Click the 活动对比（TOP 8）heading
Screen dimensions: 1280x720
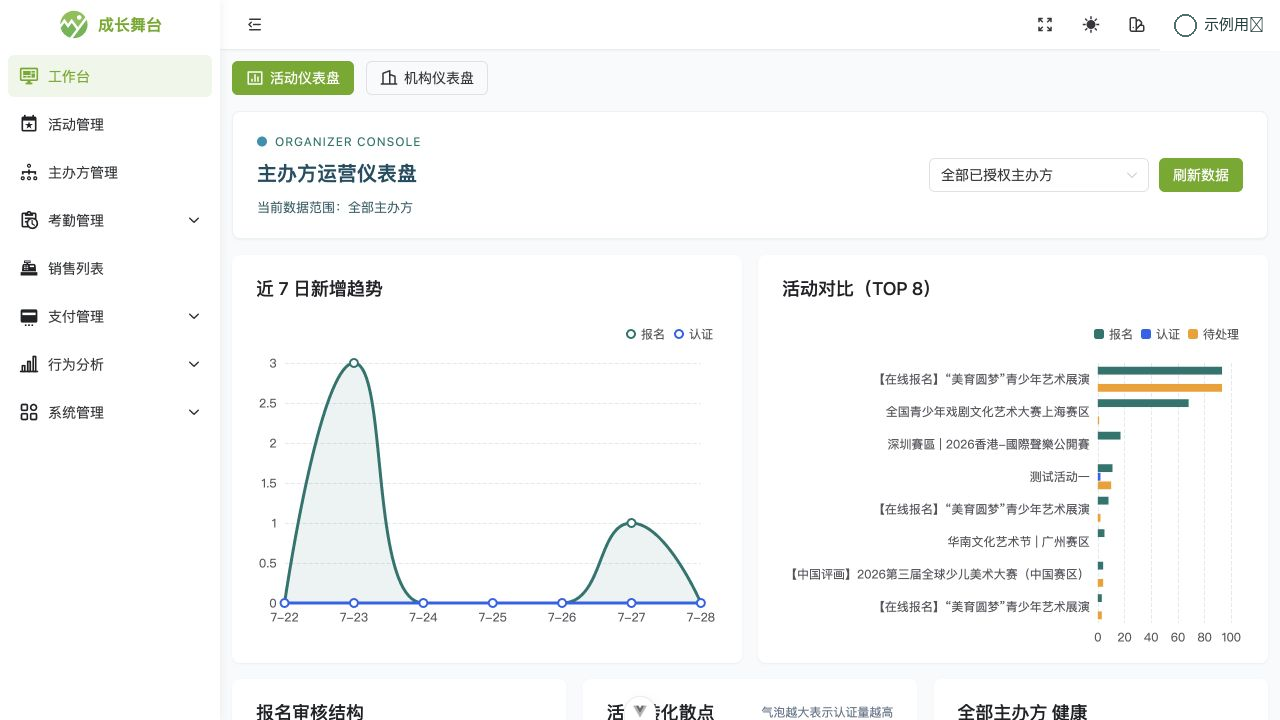click(857, 289)
